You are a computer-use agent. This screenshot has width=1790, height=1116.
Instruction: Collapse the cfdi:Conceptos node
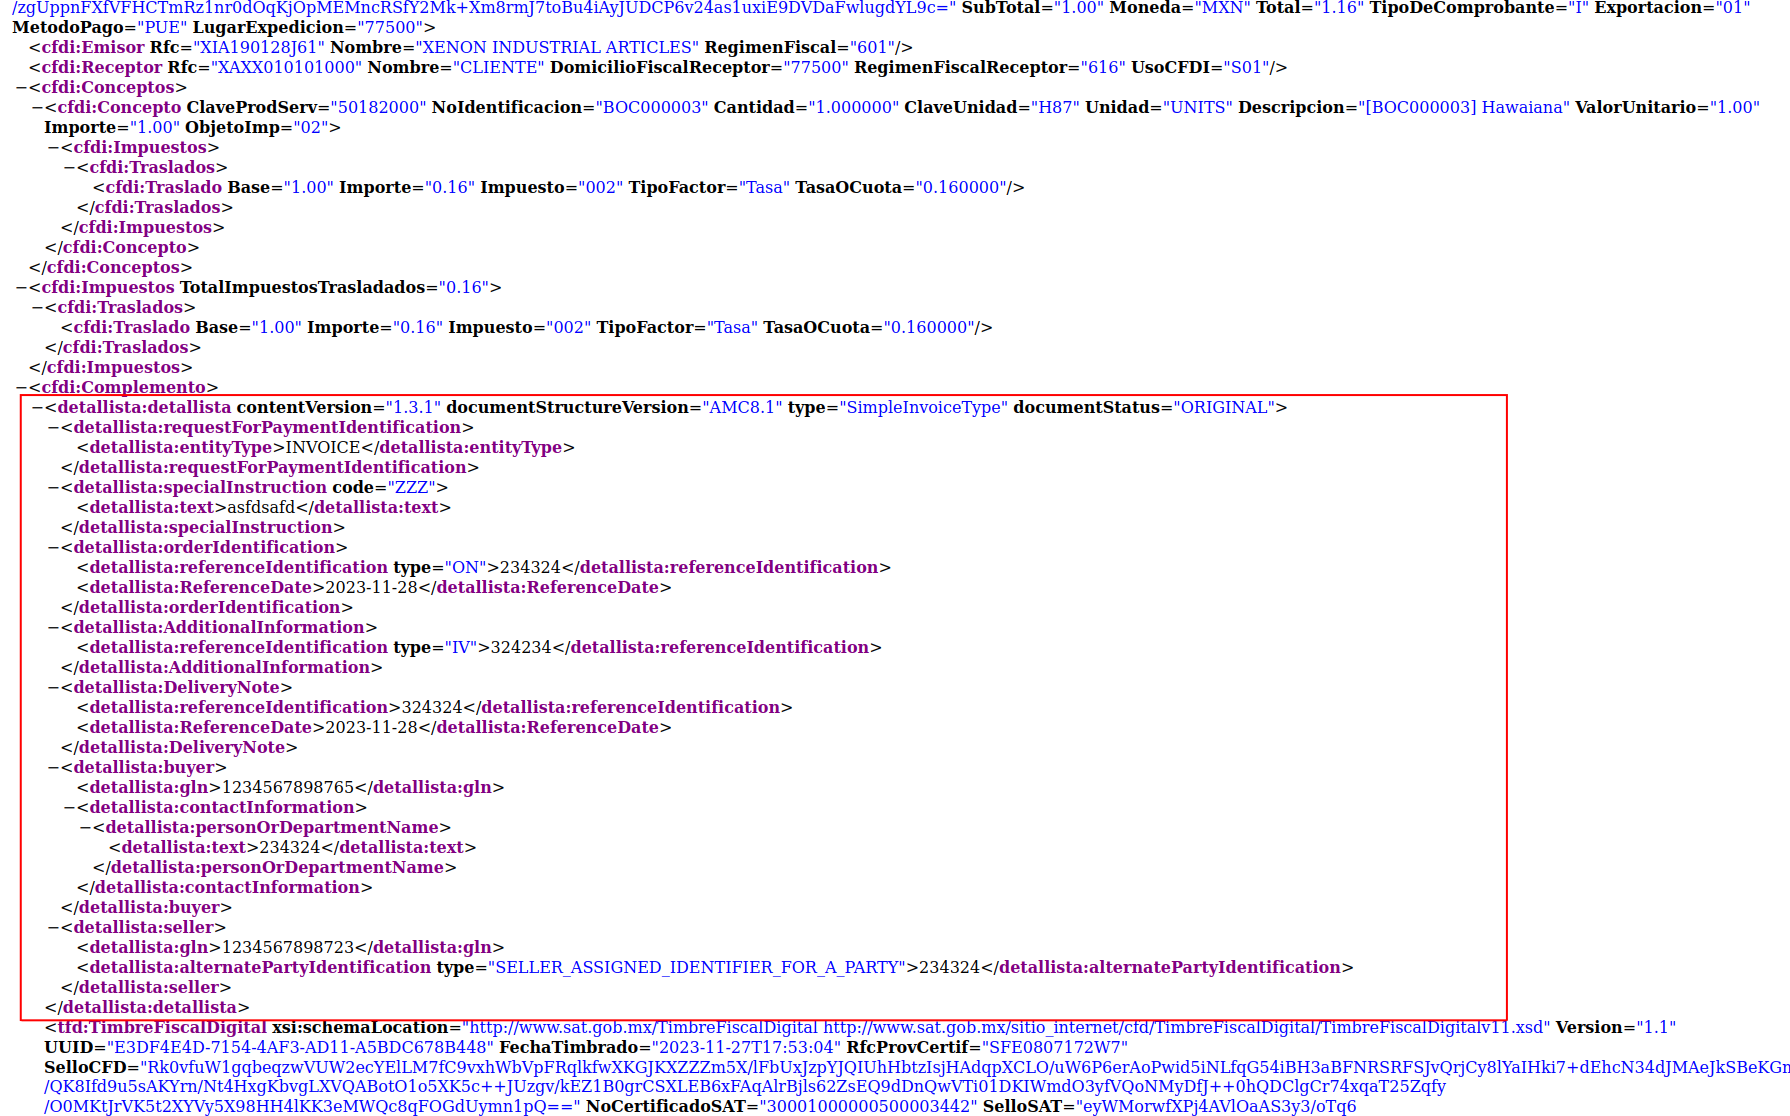pos(21,88)
